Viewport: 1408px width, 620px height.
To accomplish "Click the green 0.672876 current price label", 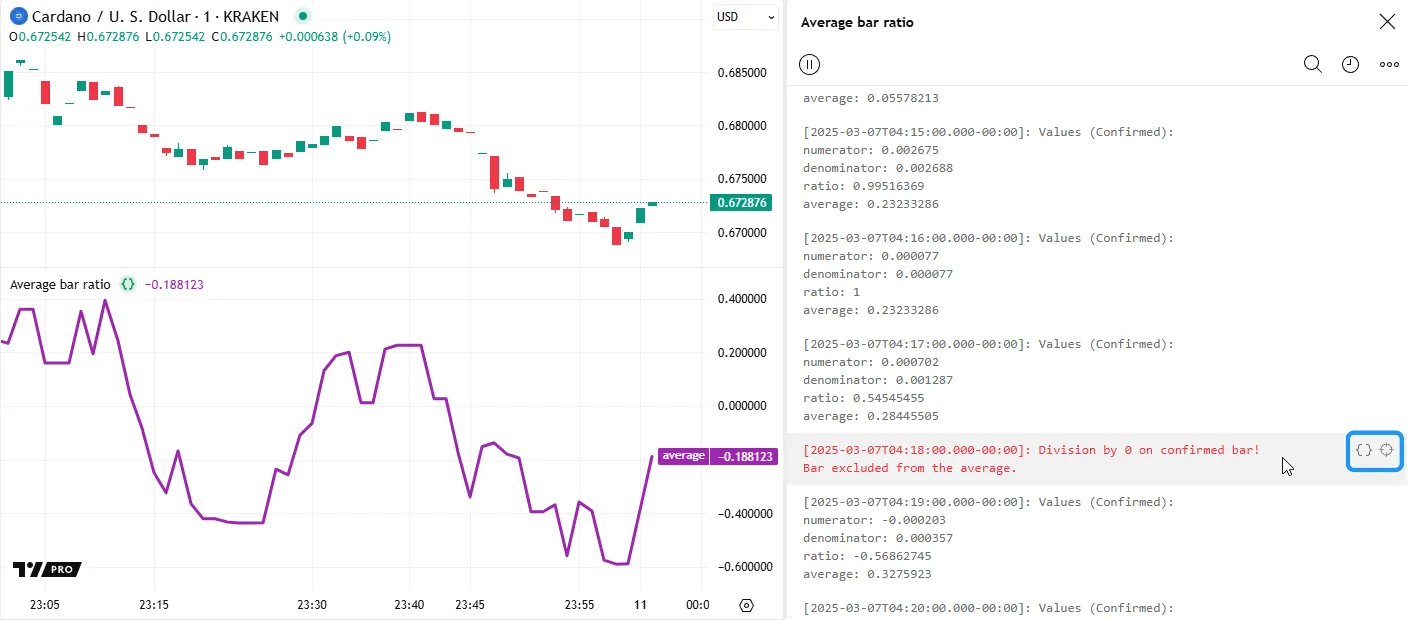I will point(741,203).
